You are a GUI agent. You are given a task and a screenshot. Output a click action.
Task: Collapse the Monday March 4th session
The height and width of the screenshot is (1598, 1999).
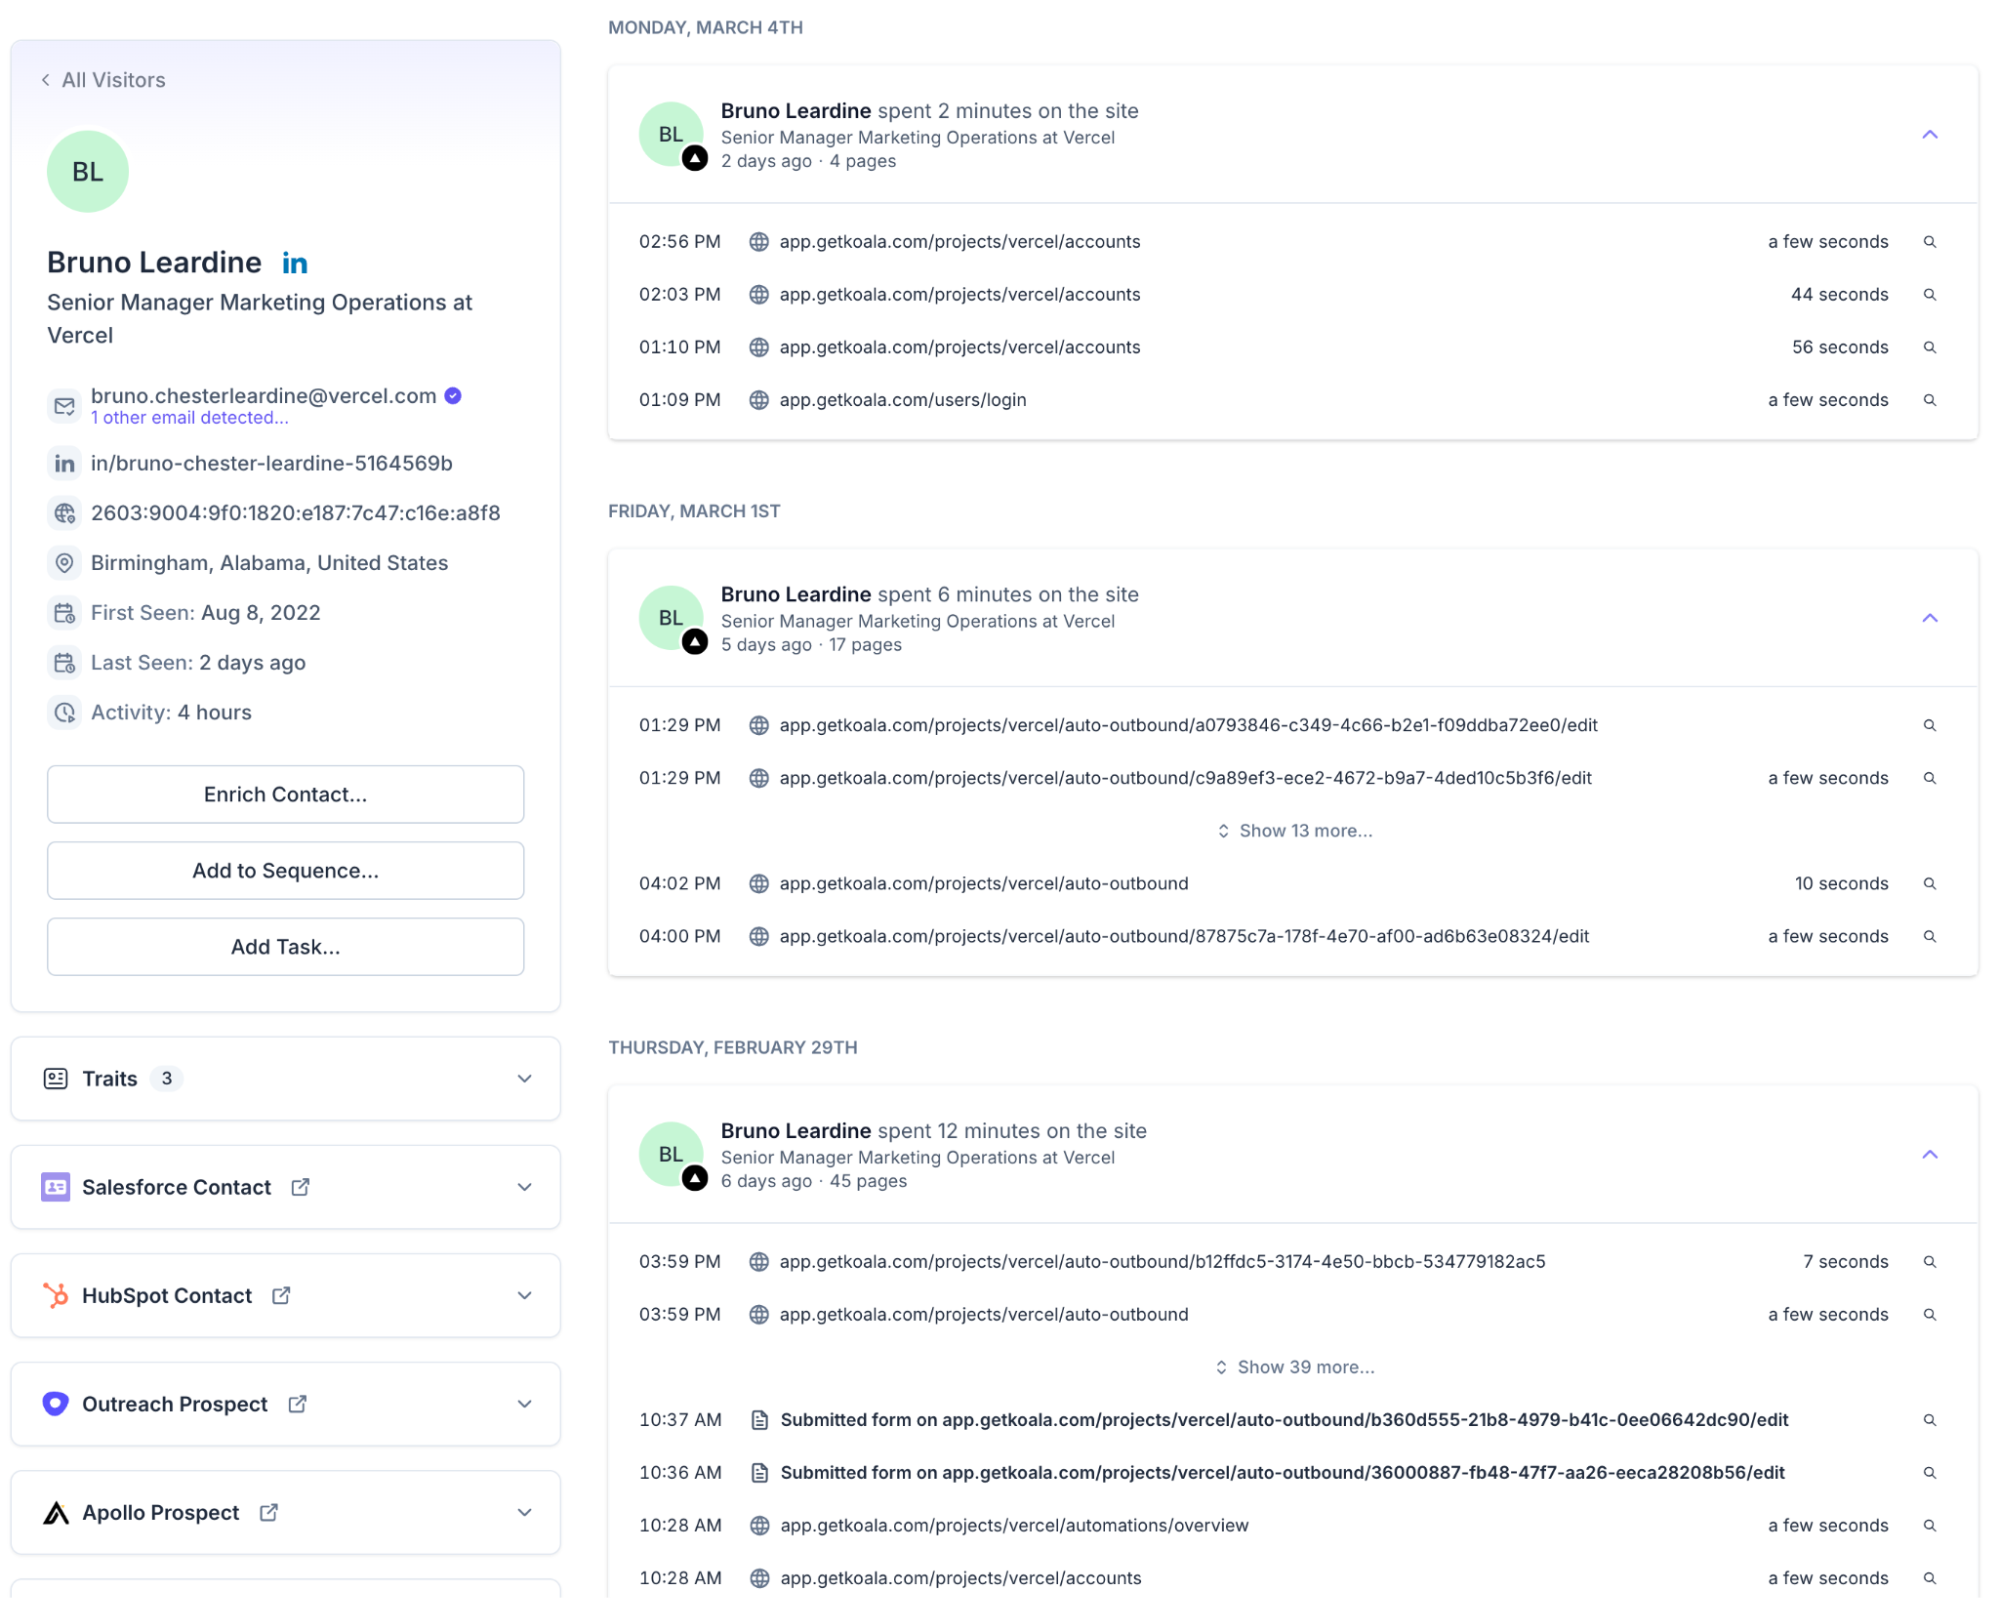(1929, 135)
